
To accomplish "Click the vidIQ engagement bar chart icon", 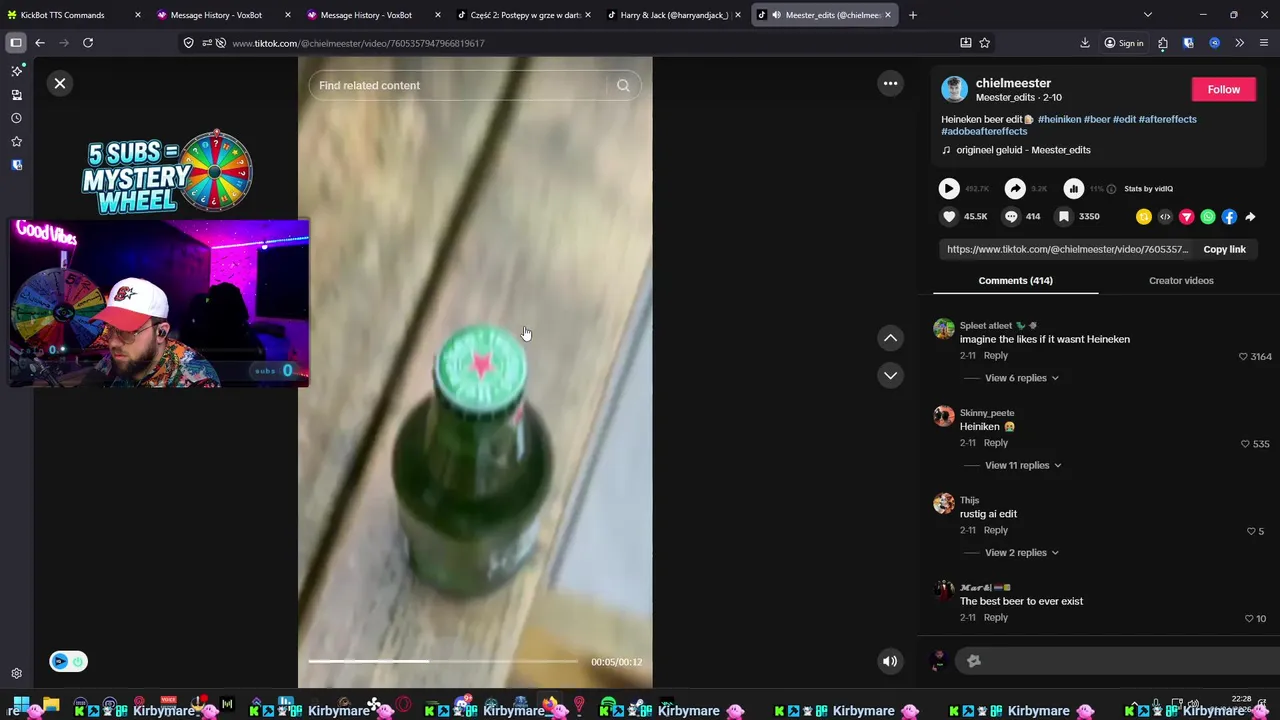I will tap(1073, 188).
